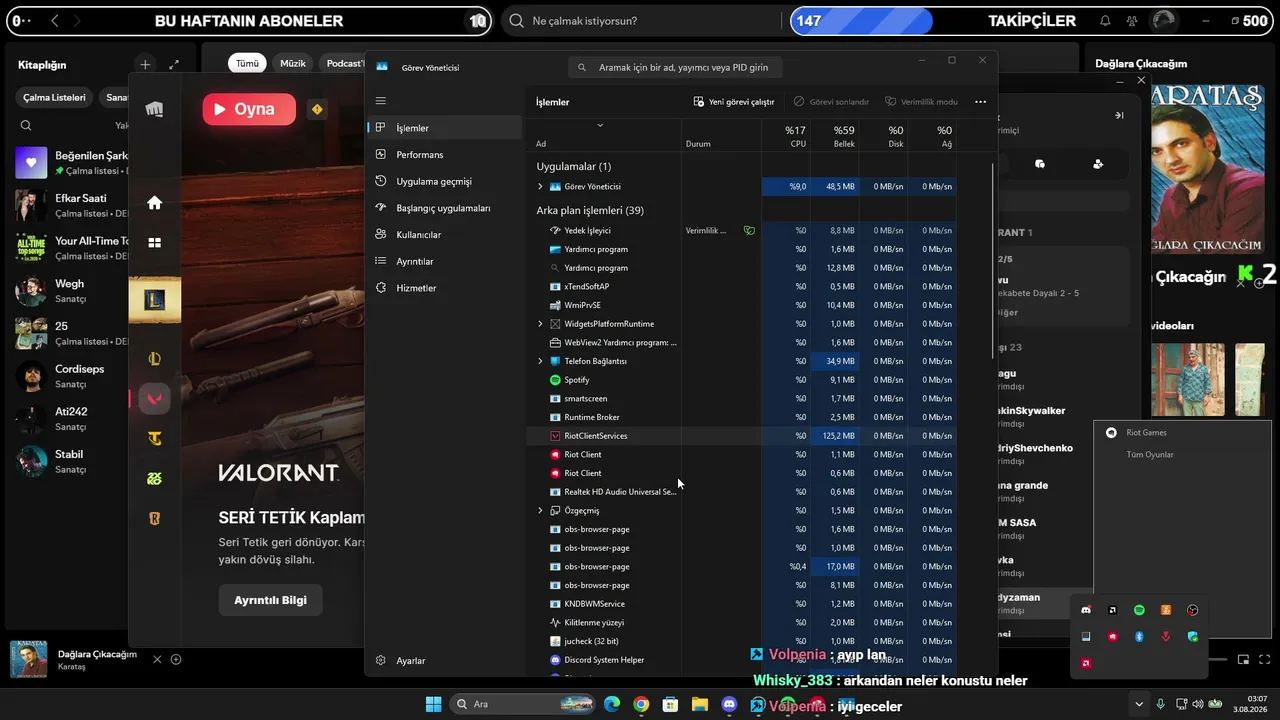This screenshot has width=1280, height=720.
Task: Expand the Telefon Bağlantısı process row
Action: [540, 361]
